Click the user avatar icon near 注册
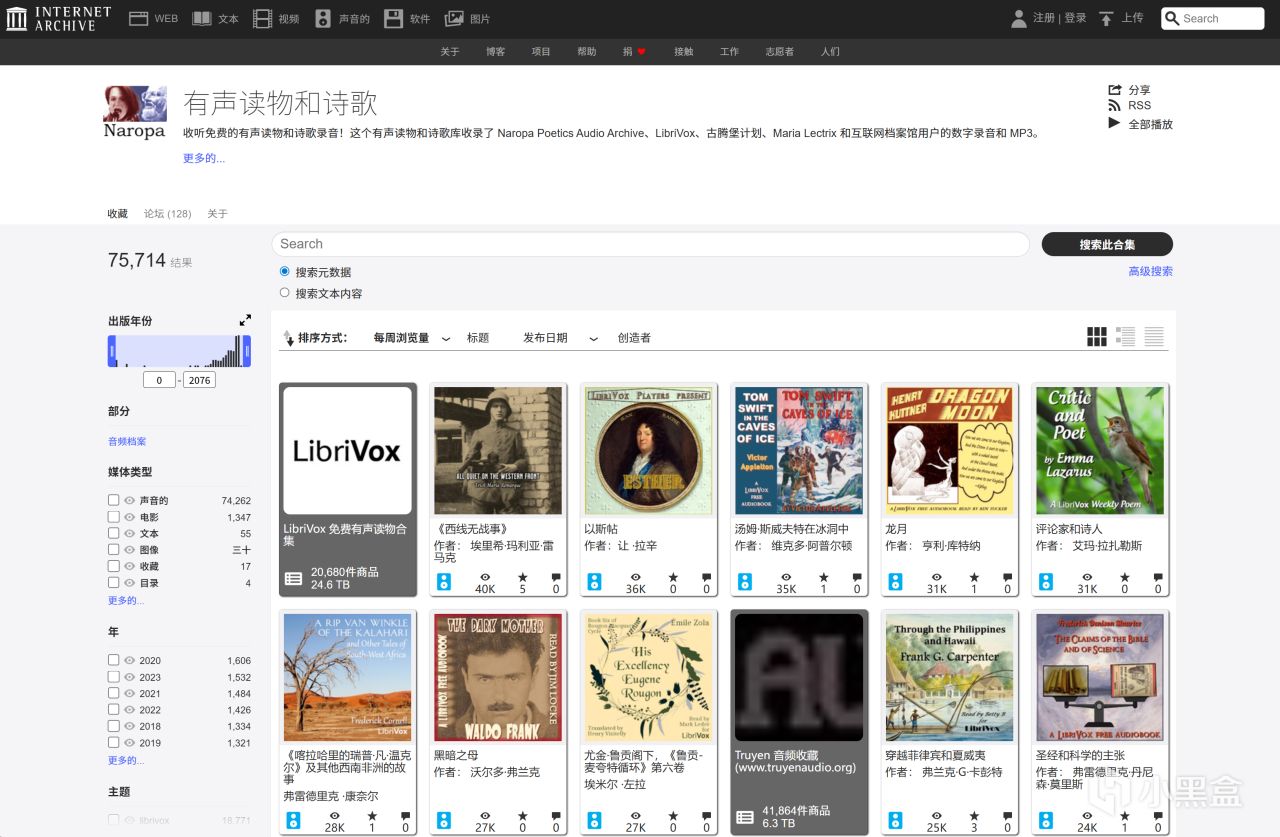 pos(1019,18)
